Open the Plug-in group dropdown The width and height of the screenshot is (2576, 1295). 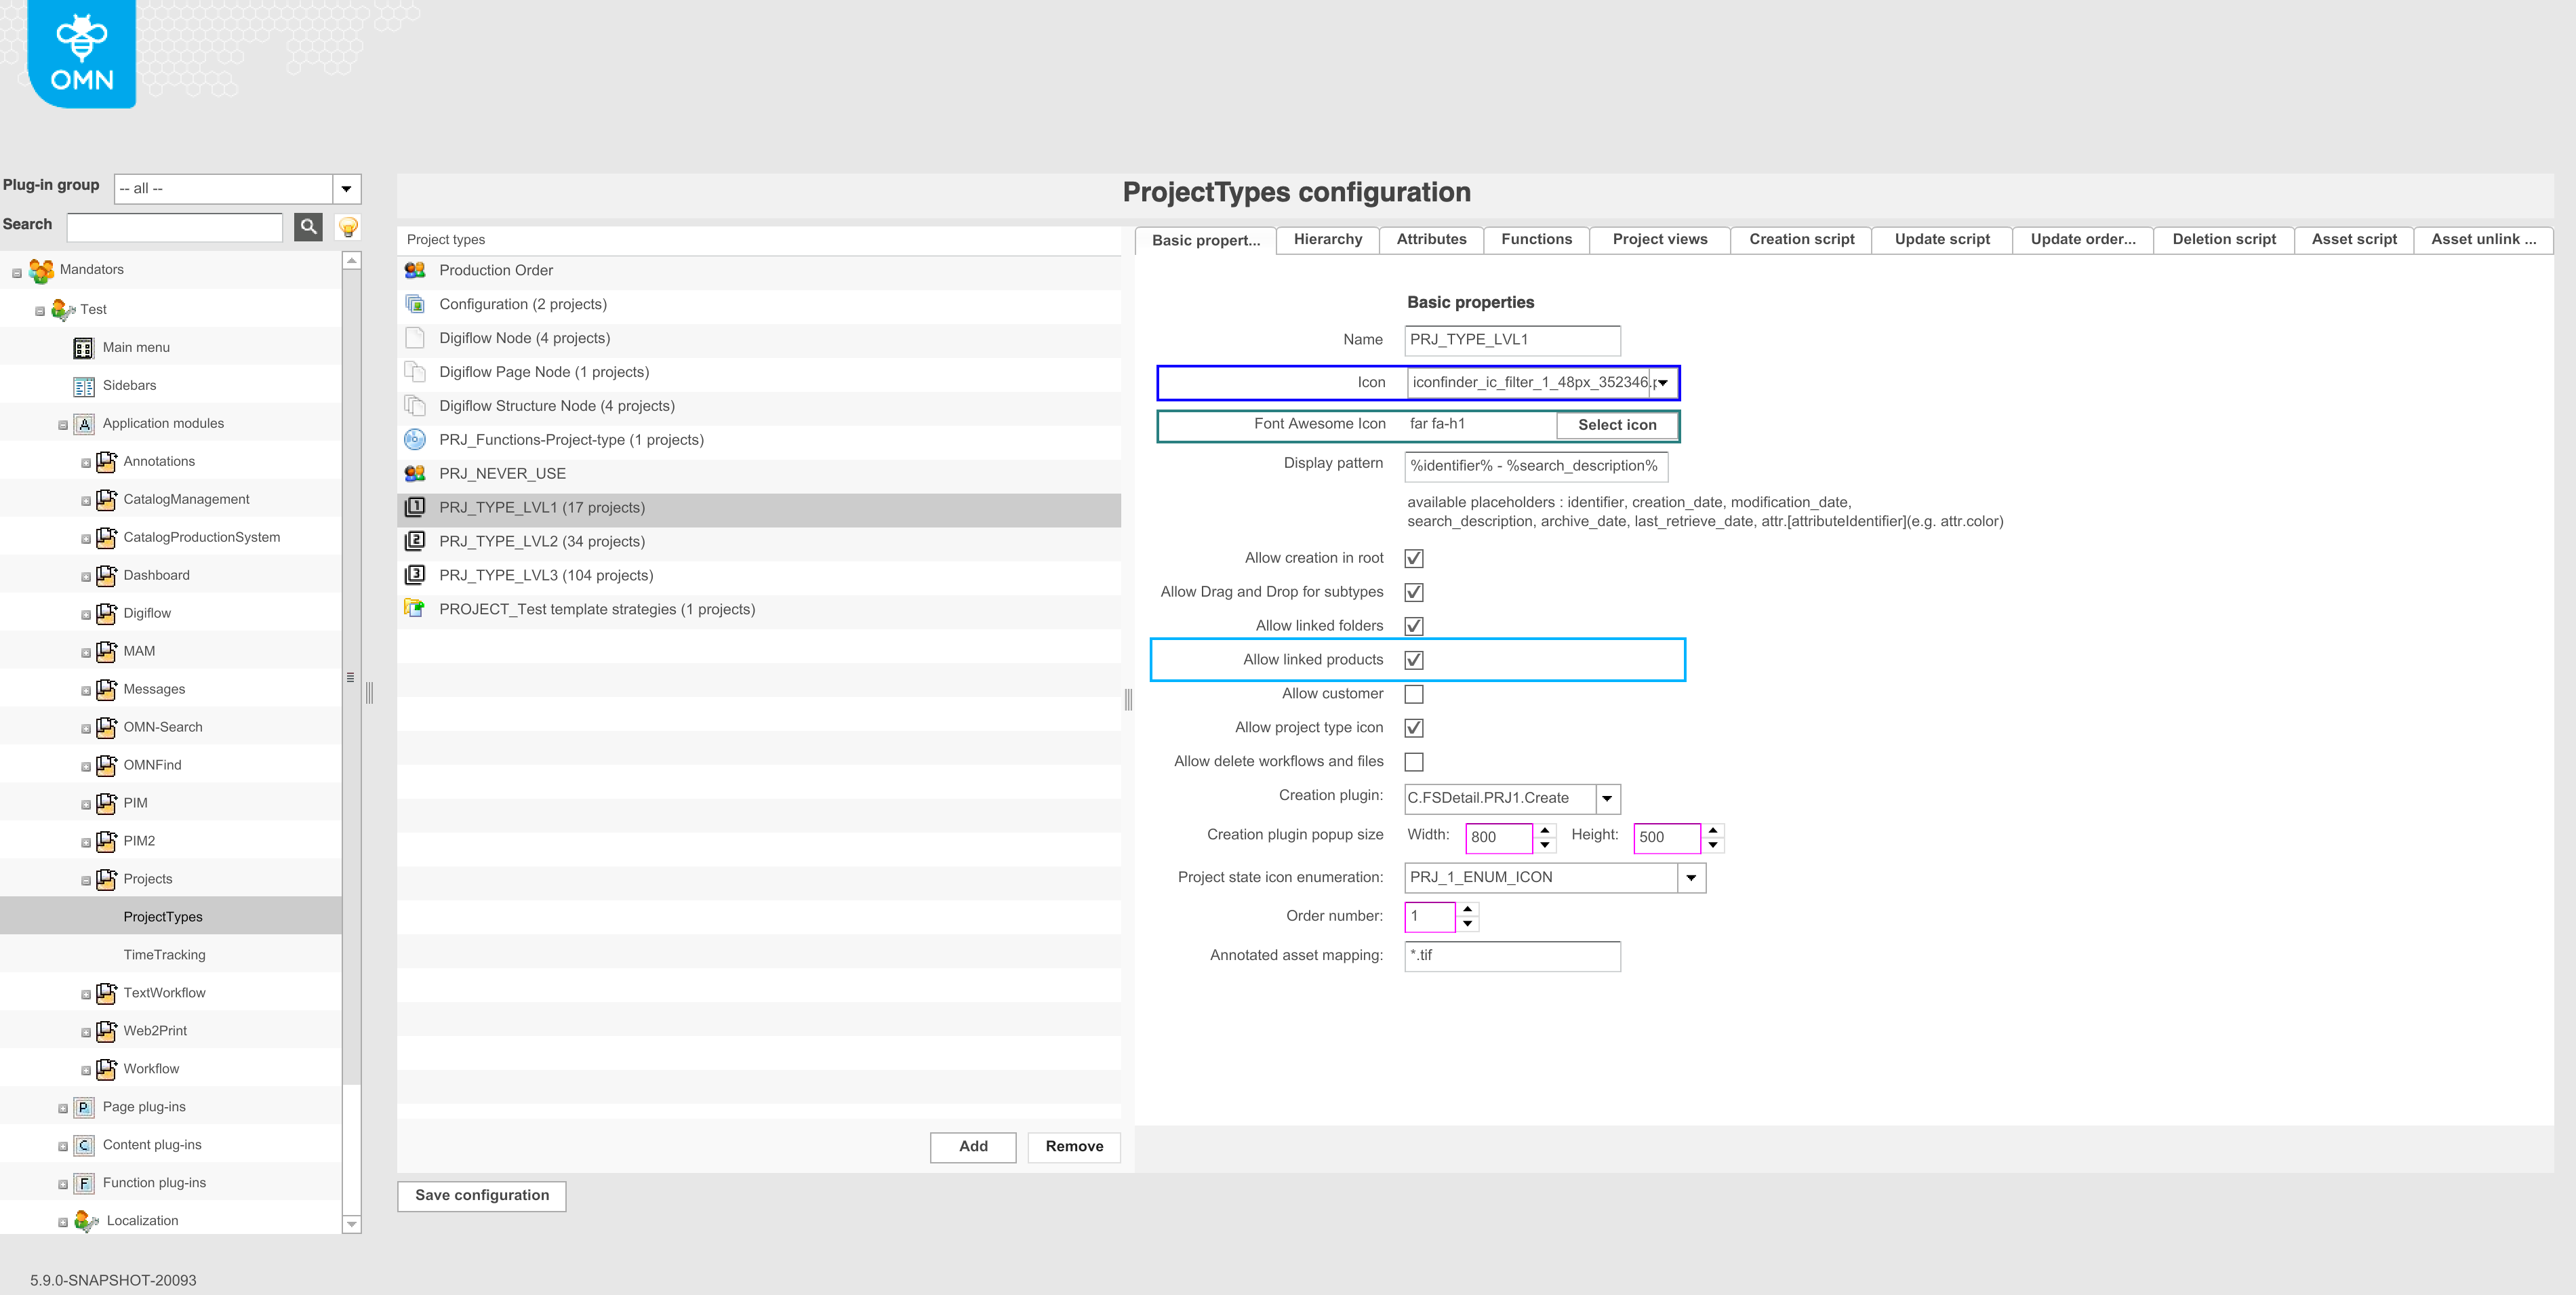pyautogui.click(x=346, y=188)
